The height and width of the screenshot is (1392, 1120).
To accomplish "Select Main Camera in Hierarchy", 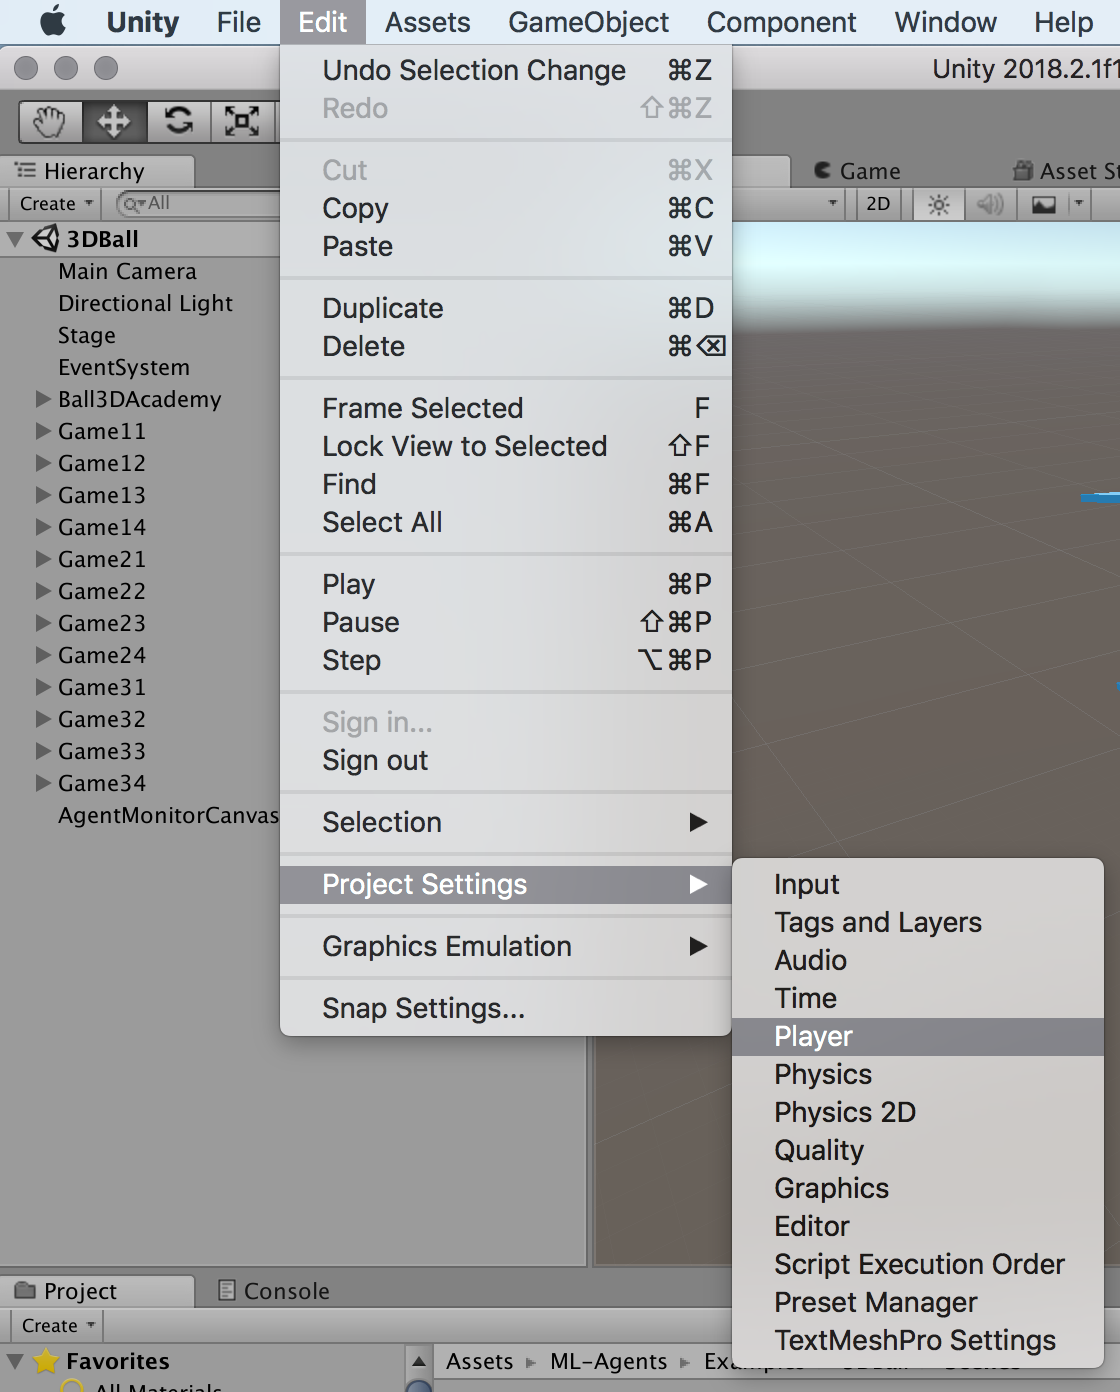I will (x=127, y=271).
